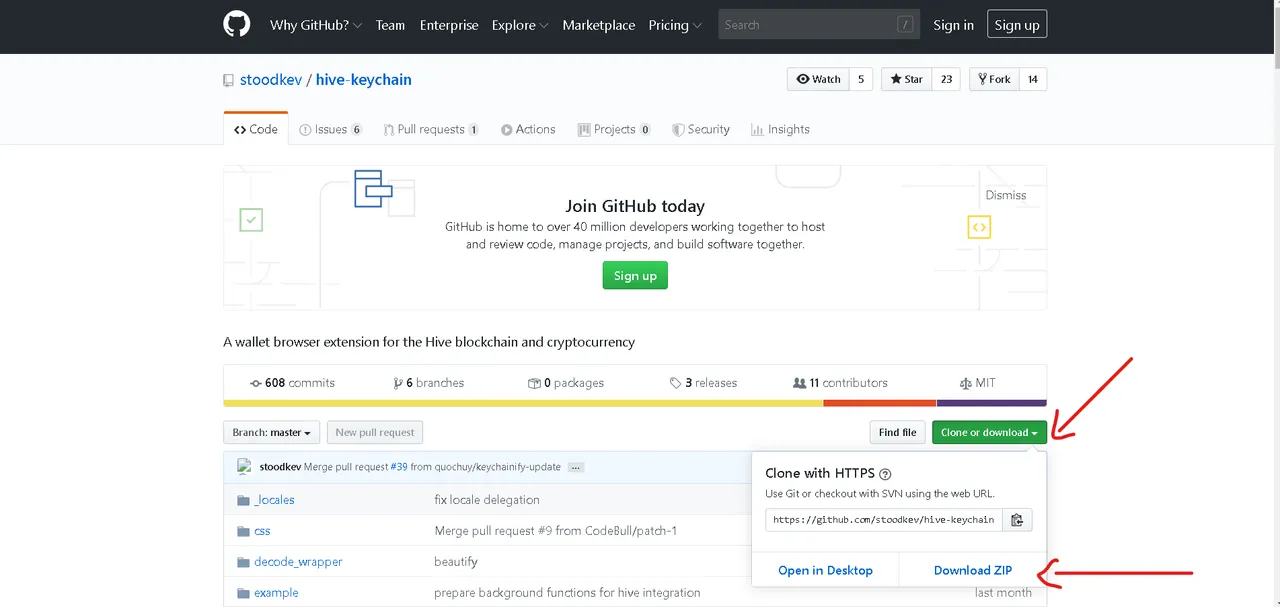Click Sign in in header
Image resolution: width=1280 pixels, height=607 pixels.
[953, 25]
